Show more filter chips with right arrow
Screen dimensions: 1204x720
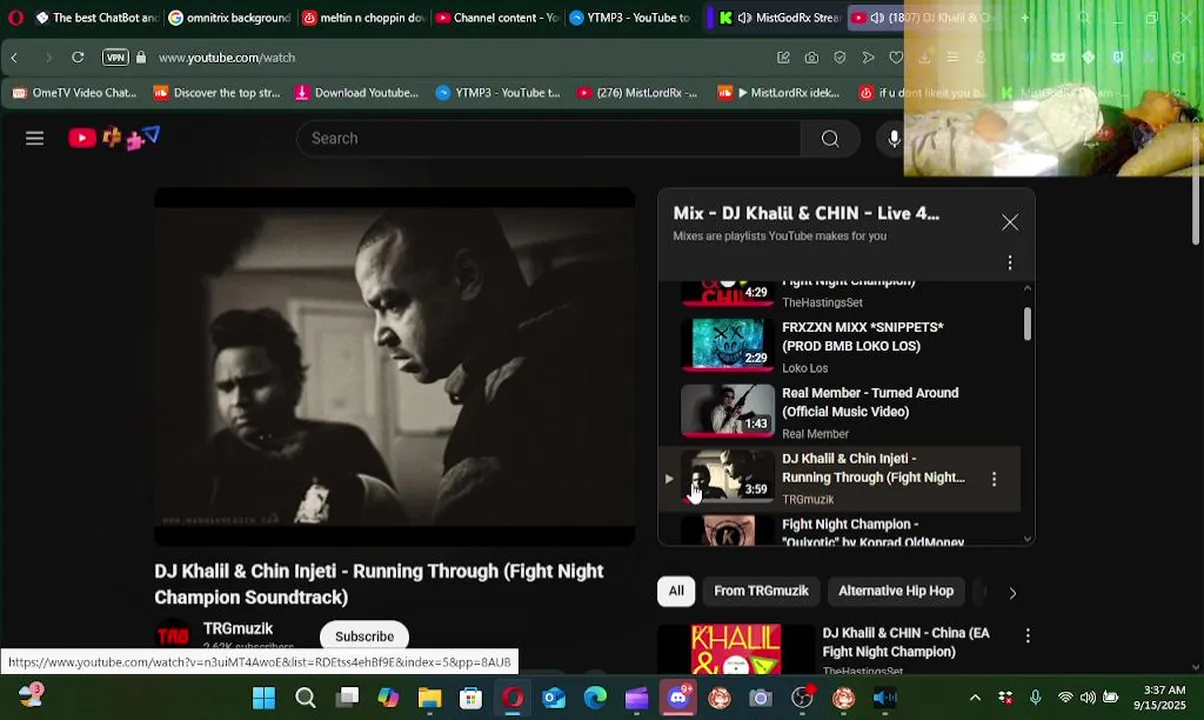coord(1012,592)
